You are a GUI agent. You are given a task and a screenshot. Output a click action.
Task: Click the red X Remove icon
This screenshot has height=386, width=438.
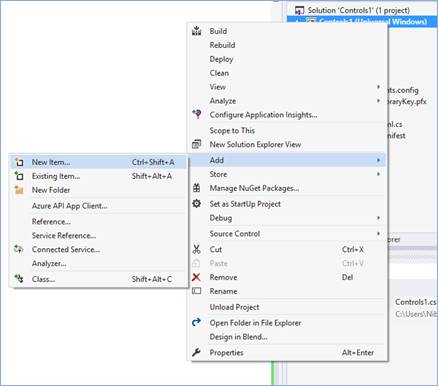tap(196, 277)
